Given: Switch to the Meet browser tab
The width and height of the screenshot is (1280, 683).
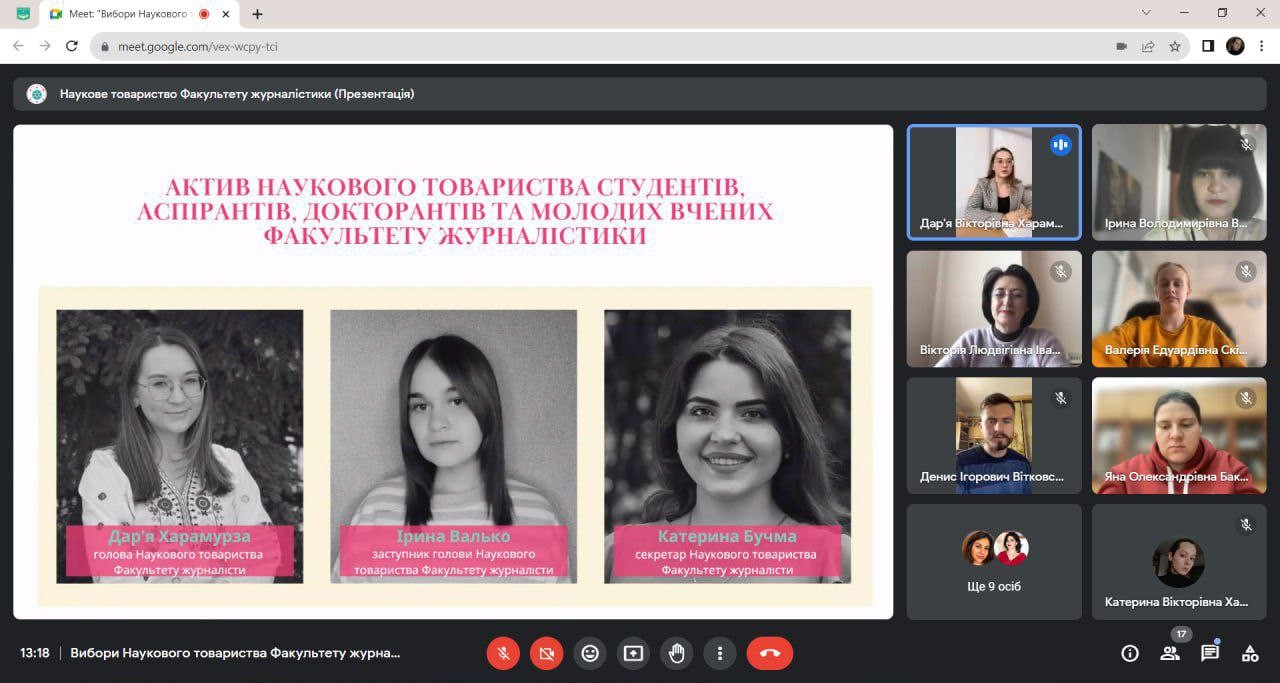Looking at the screenshot, I should click(x=125, y=14).
